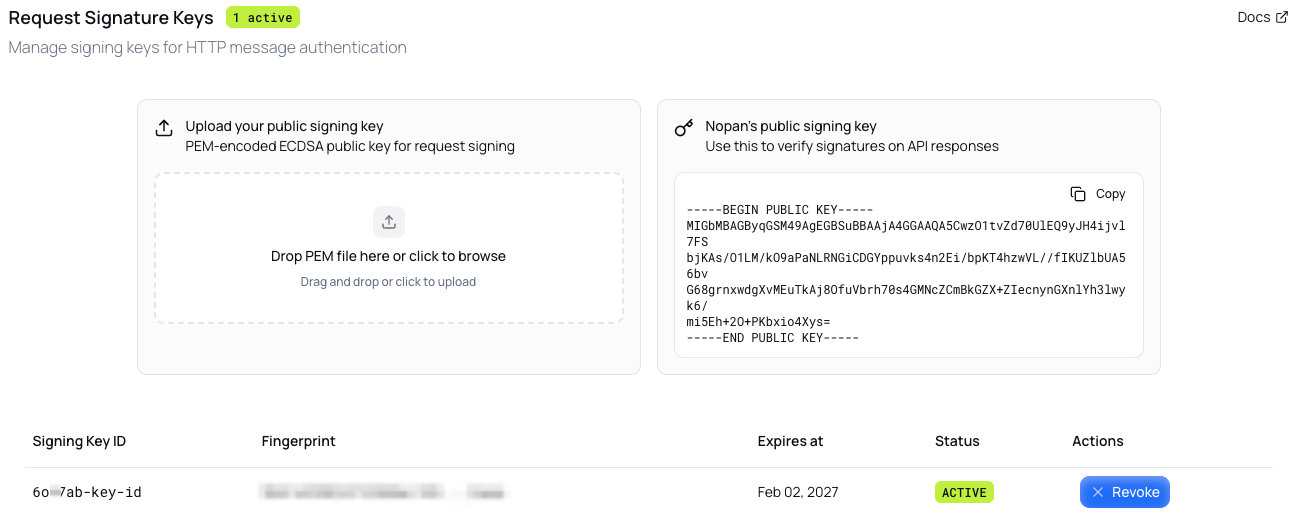Open the Docs link
1314x519 pixels.
click(1253, 17)
